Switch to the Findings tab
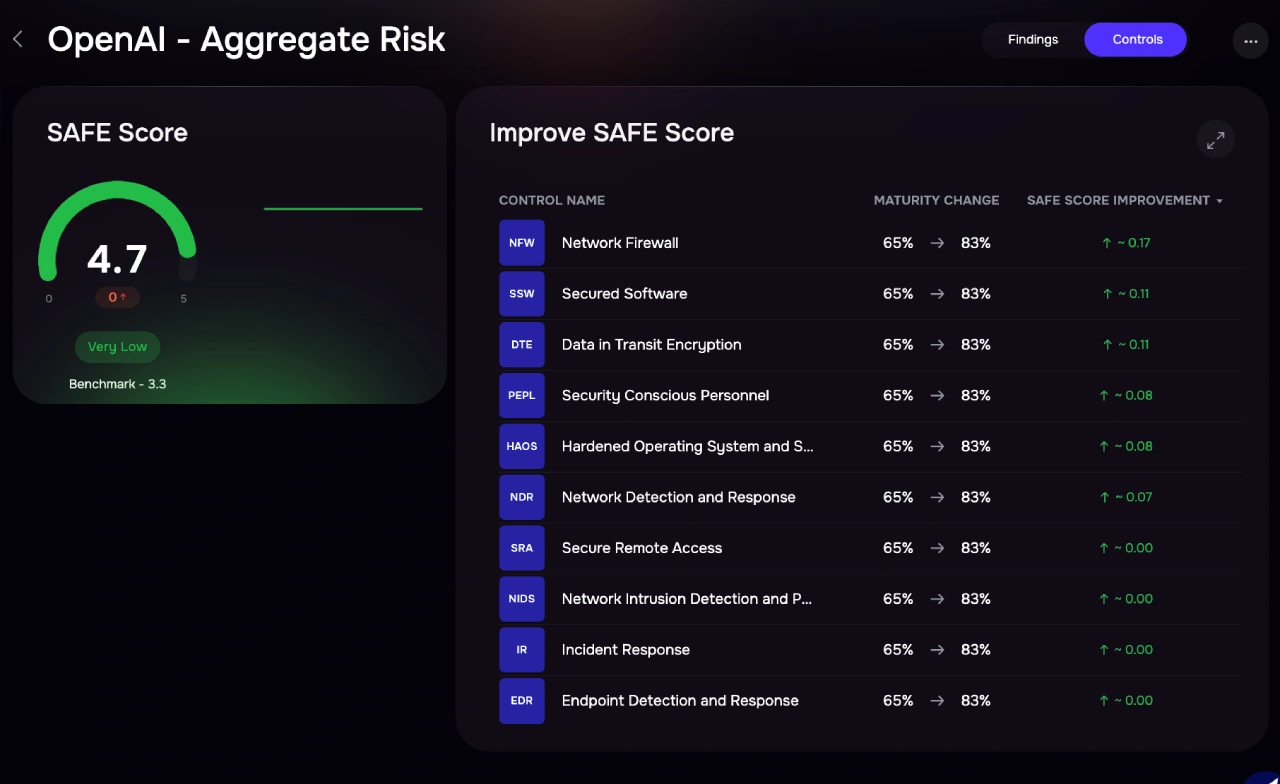1280x784 pixels. (1033, 40)
